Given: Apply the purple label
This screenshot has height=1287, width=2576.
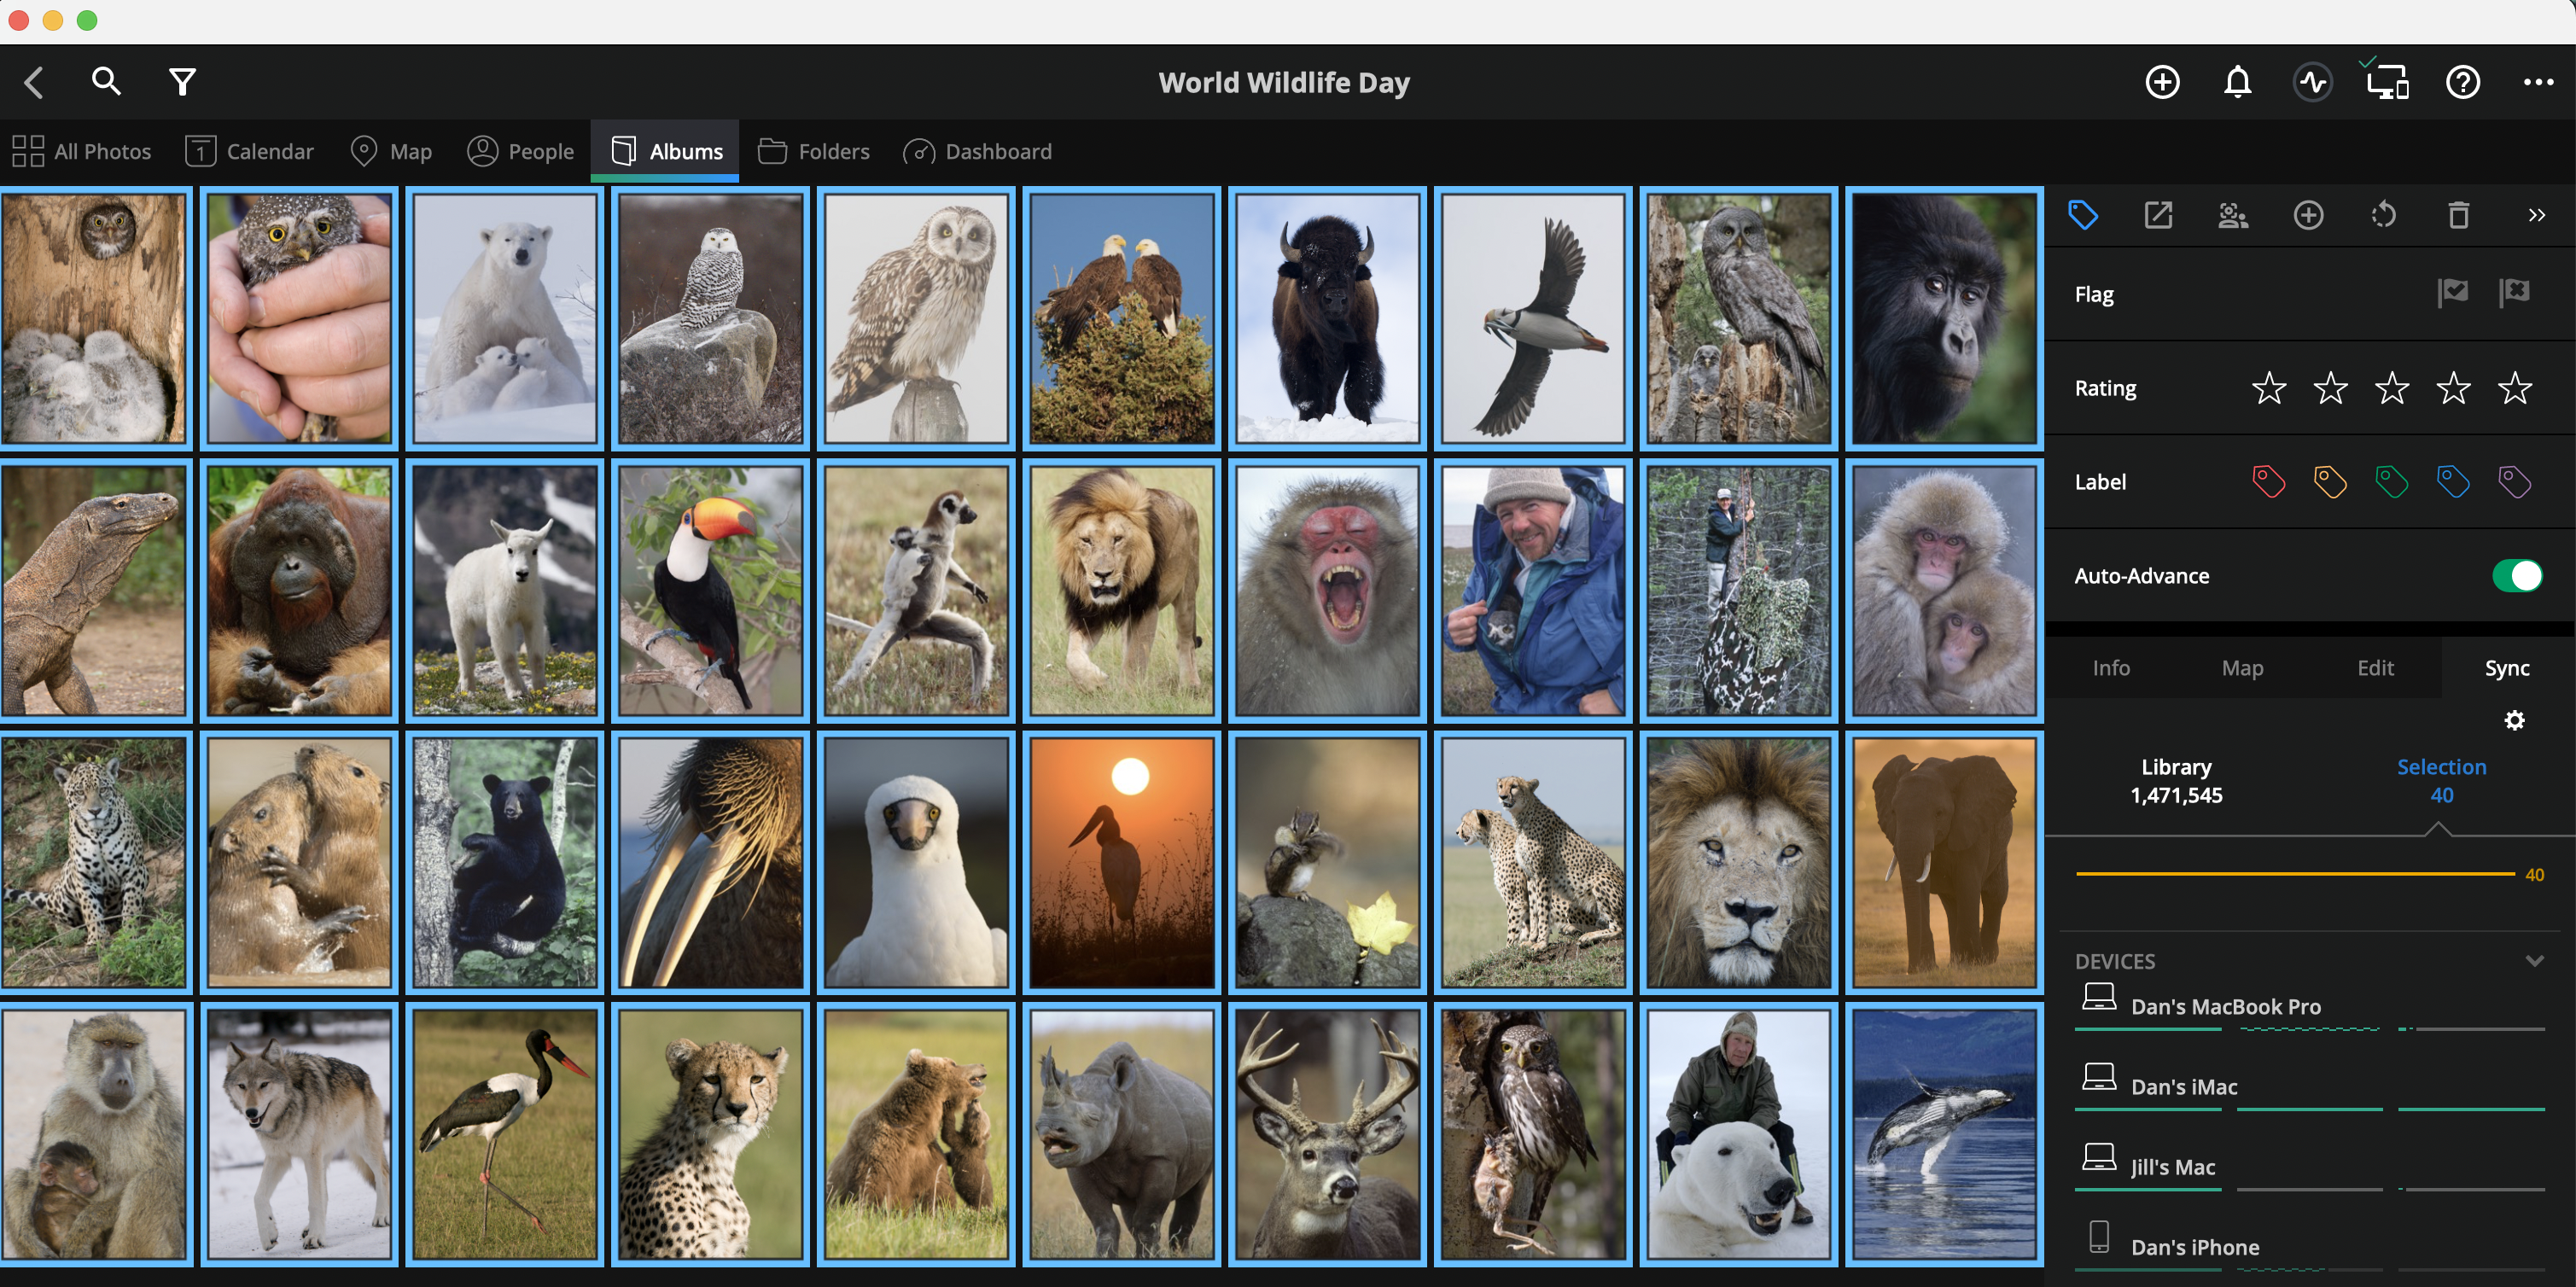Looking at the screenshot, I should 2514,482.
